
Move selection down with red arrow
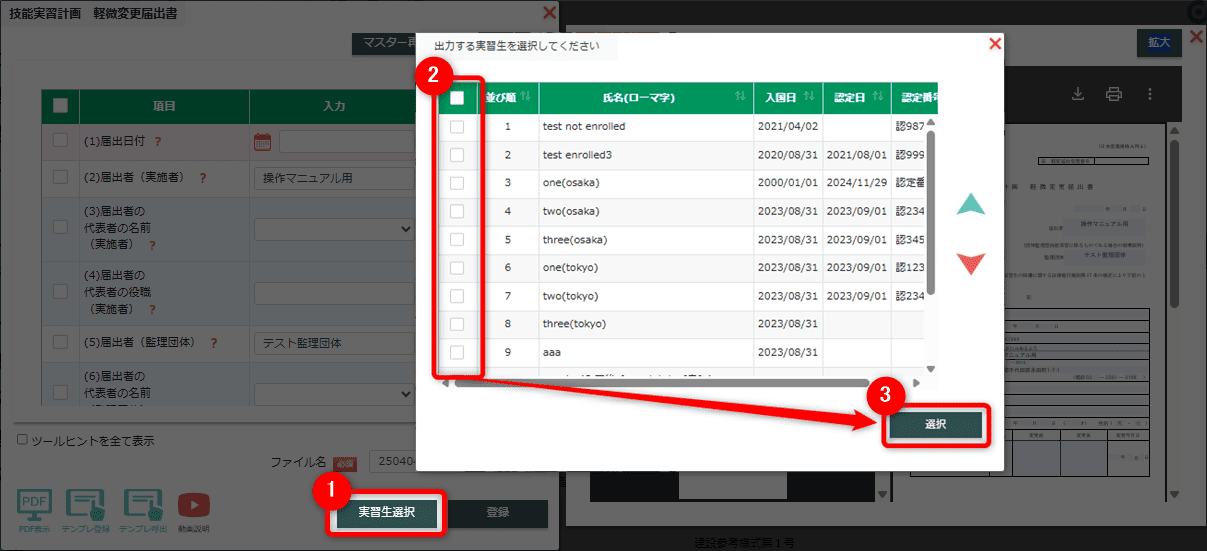970,264
